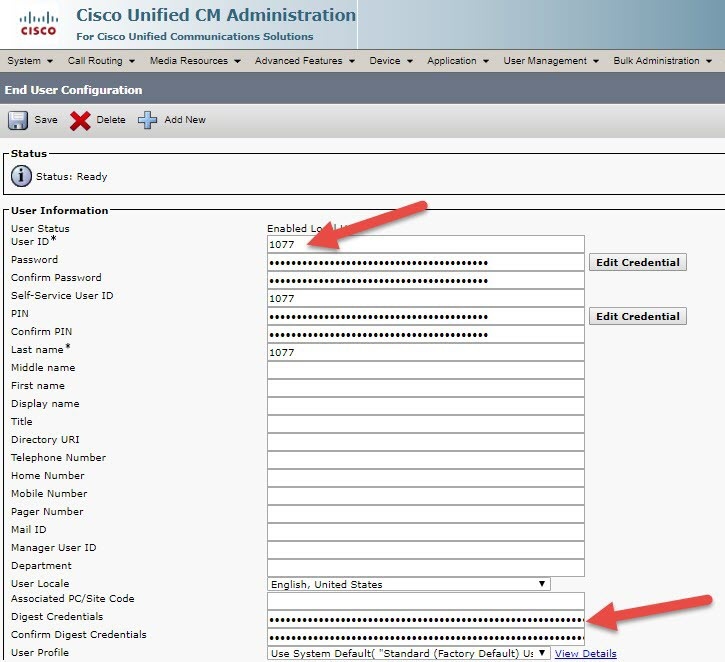Click the Title field
Viewport: 725px width, 662px height.
tap(426, 424)
